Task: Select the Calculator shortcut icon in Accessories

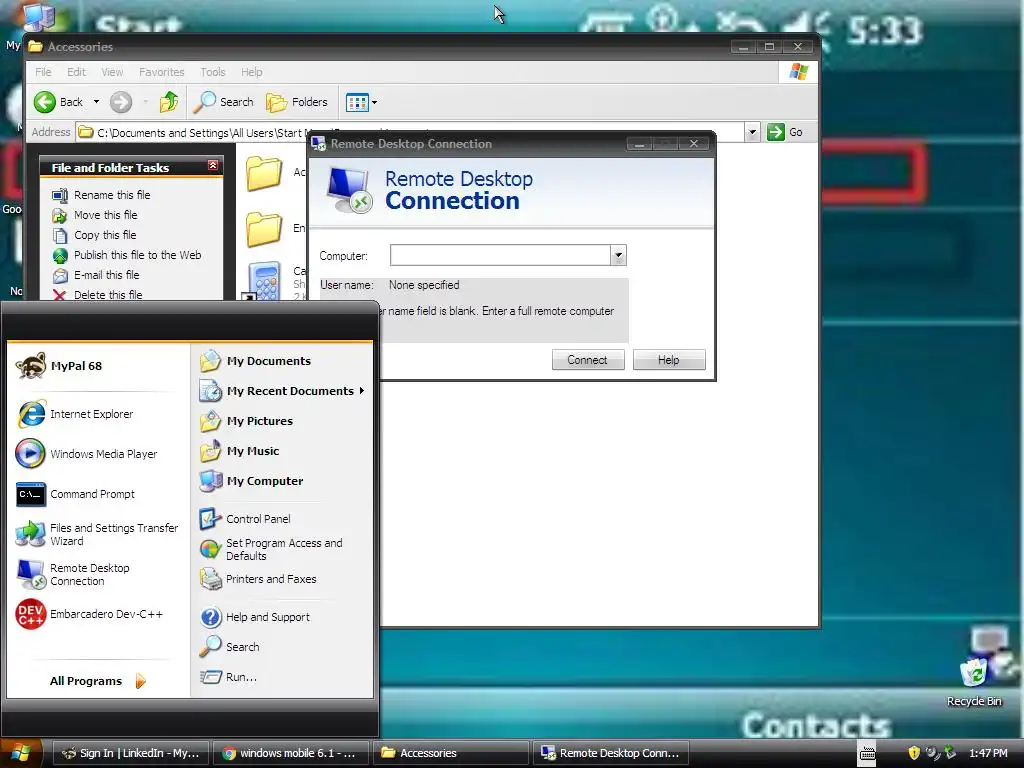Action: coord(264,281)
